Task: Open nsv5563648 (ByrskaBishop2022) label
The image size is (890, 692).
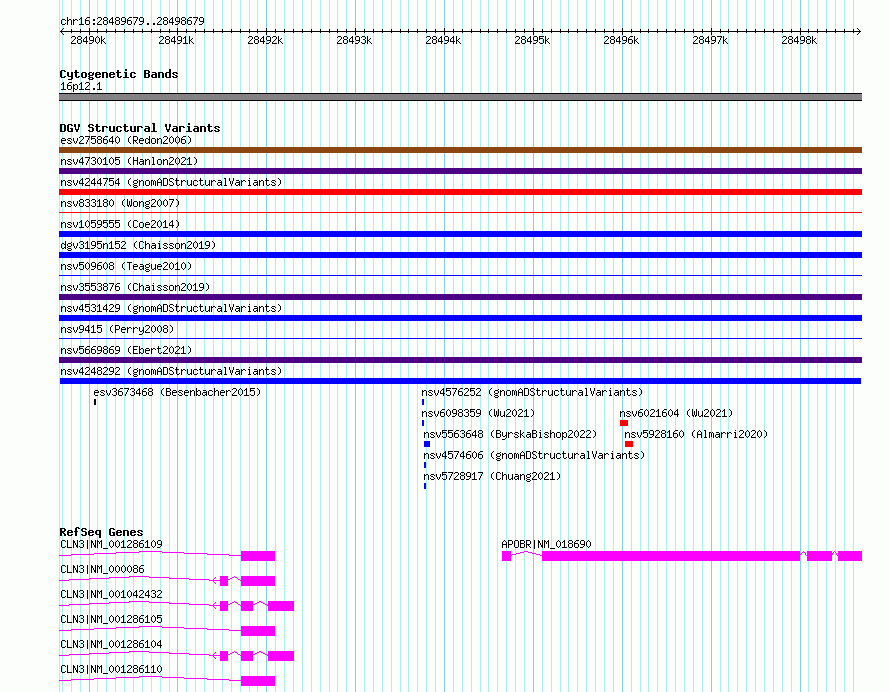Action: 510,434
